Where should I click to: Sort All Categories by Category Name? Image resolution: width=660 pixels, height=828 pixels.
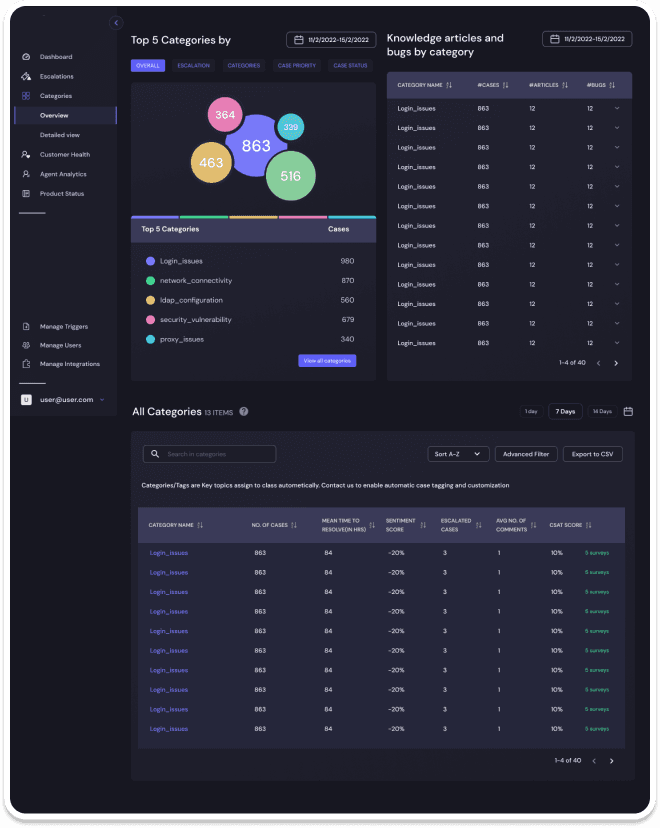[x=200, y=525]
